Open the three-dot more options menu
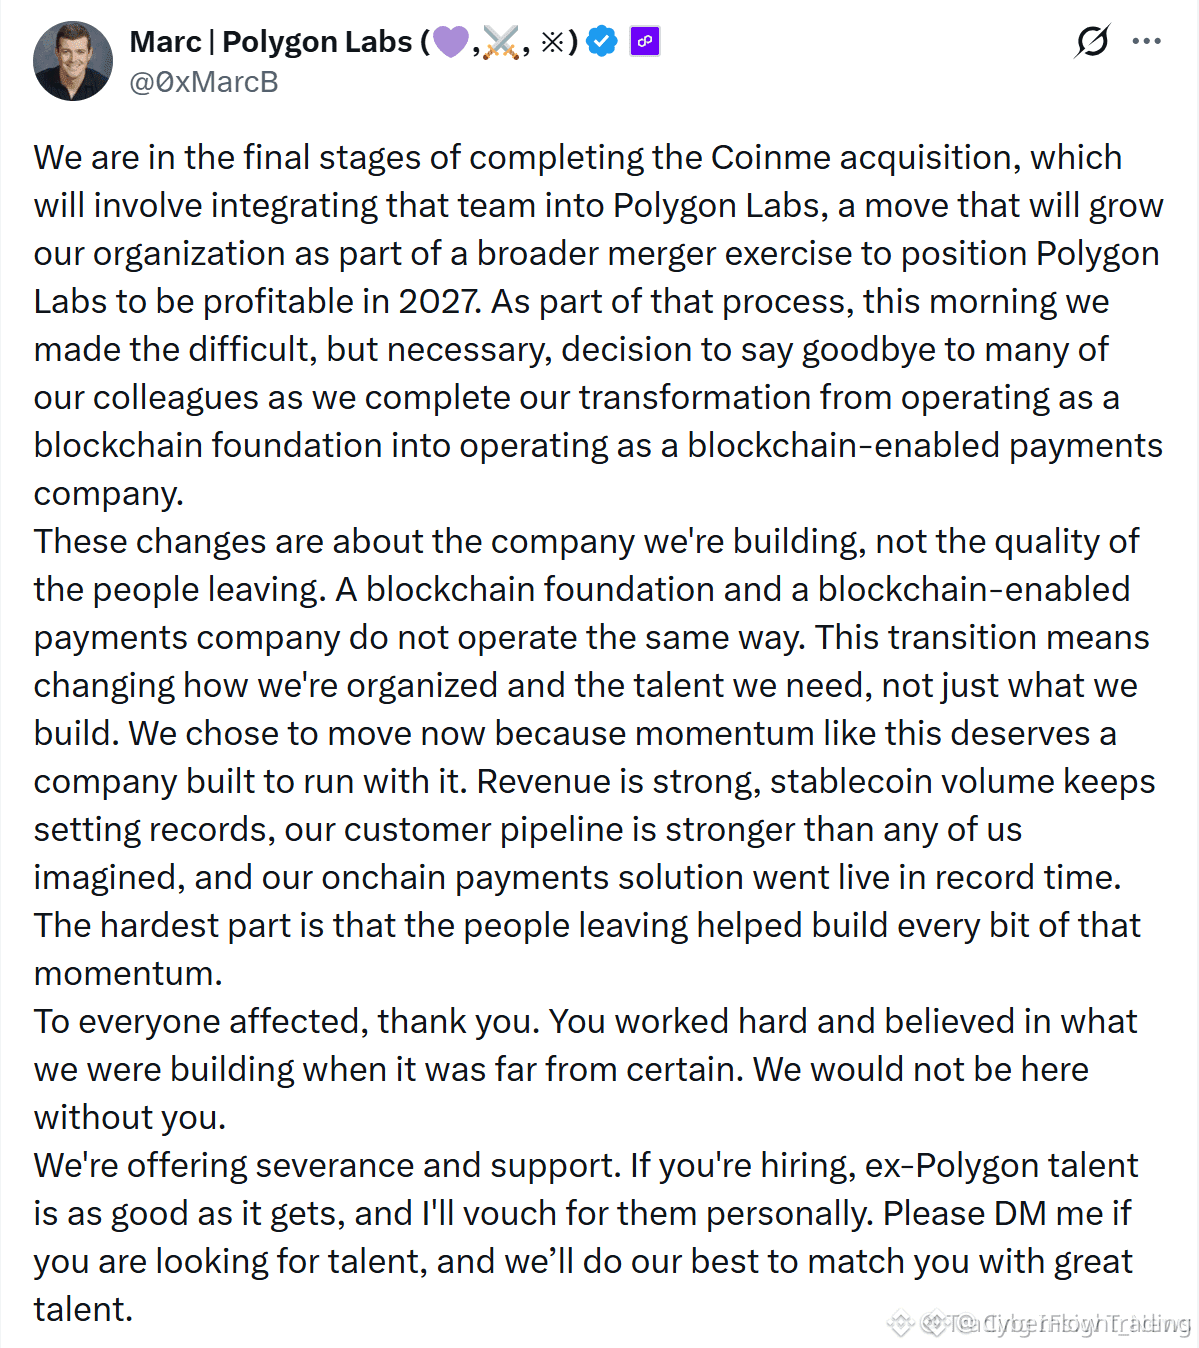 tap(1147, 41)
